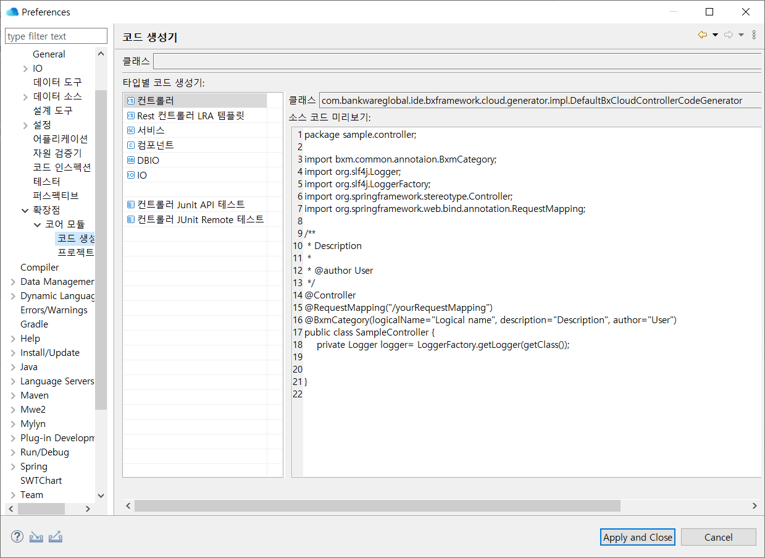Expand the 설정 tree node
This screenshot has width=765, height=558.
point(25,125)
